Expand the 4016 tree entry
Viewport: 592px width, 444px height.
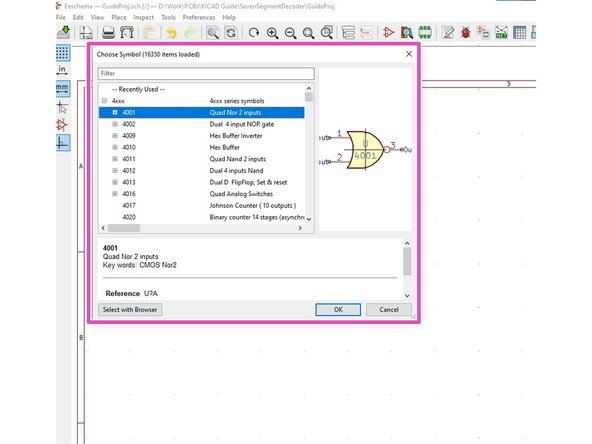point(115,194)
